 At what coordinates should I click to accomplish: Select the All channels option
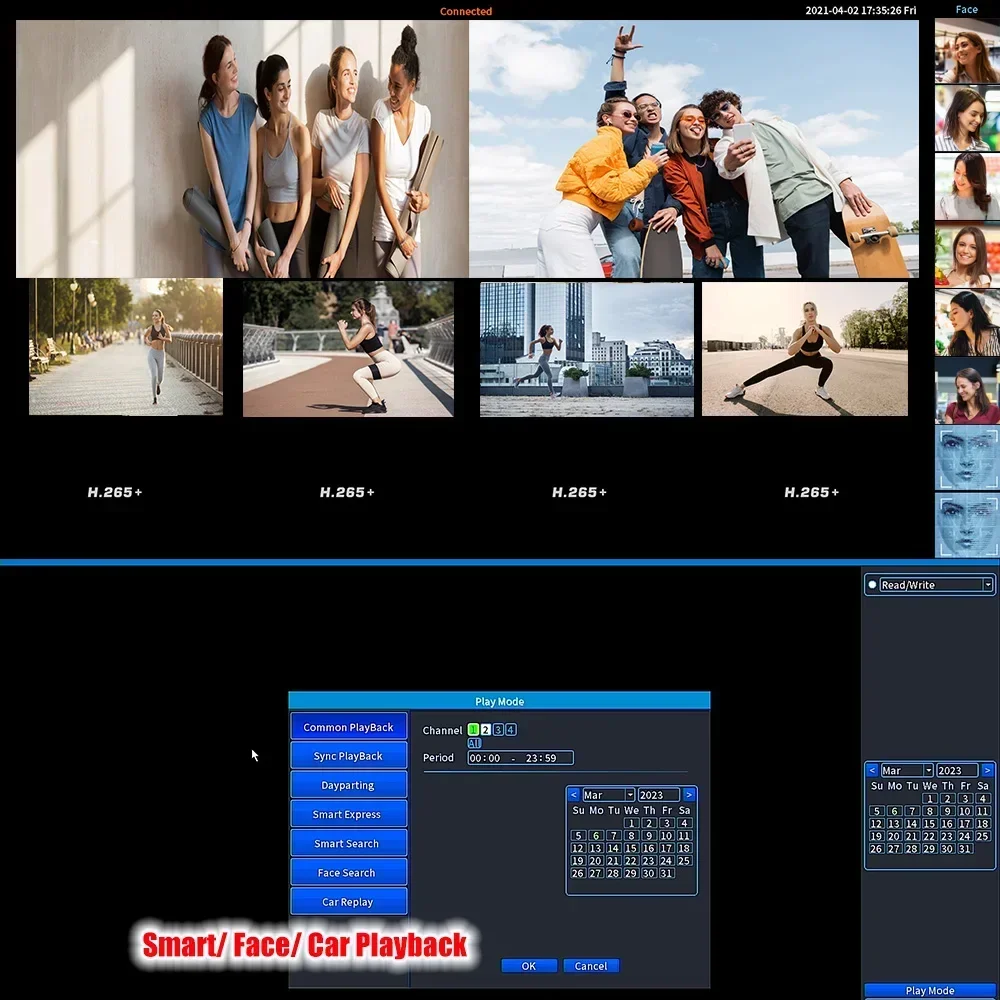(x=474, y=743)
